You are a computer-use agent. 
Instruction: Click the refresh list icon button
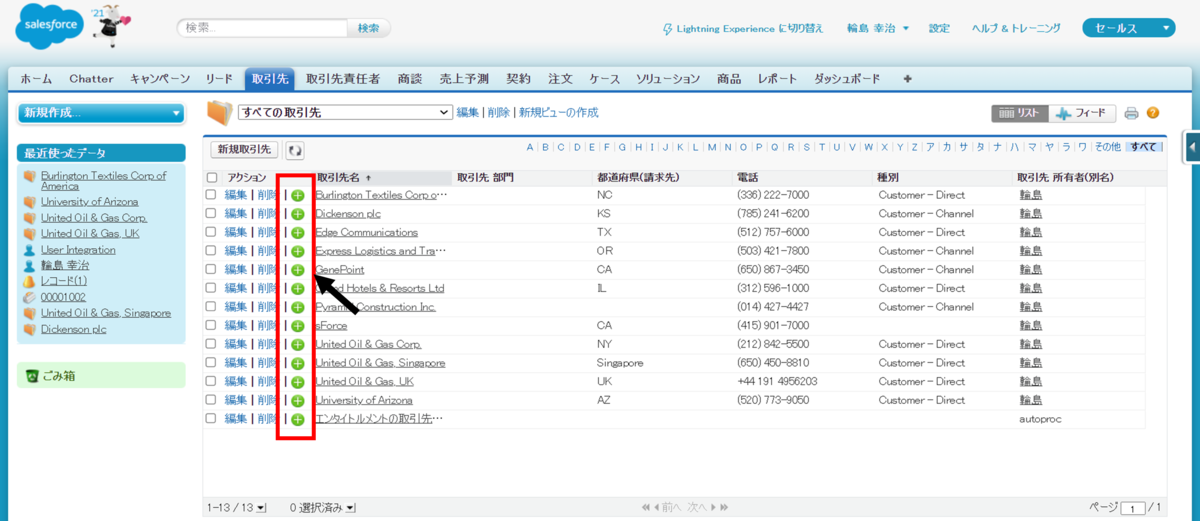point(295,150)
